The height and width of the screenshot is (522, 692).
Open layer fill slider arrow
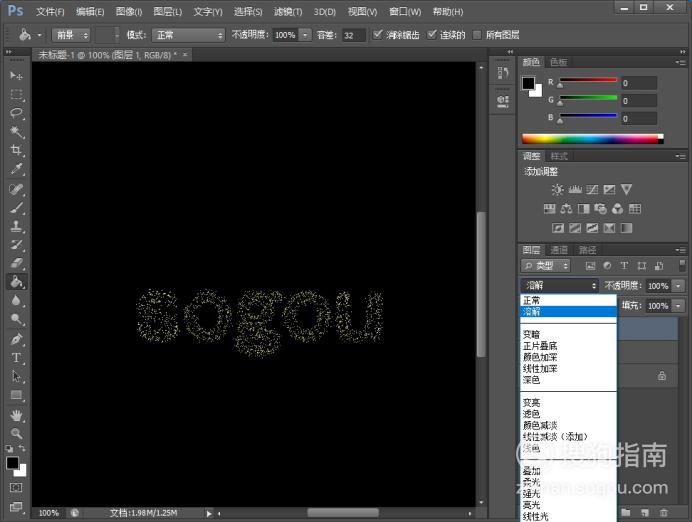[678, 305]
